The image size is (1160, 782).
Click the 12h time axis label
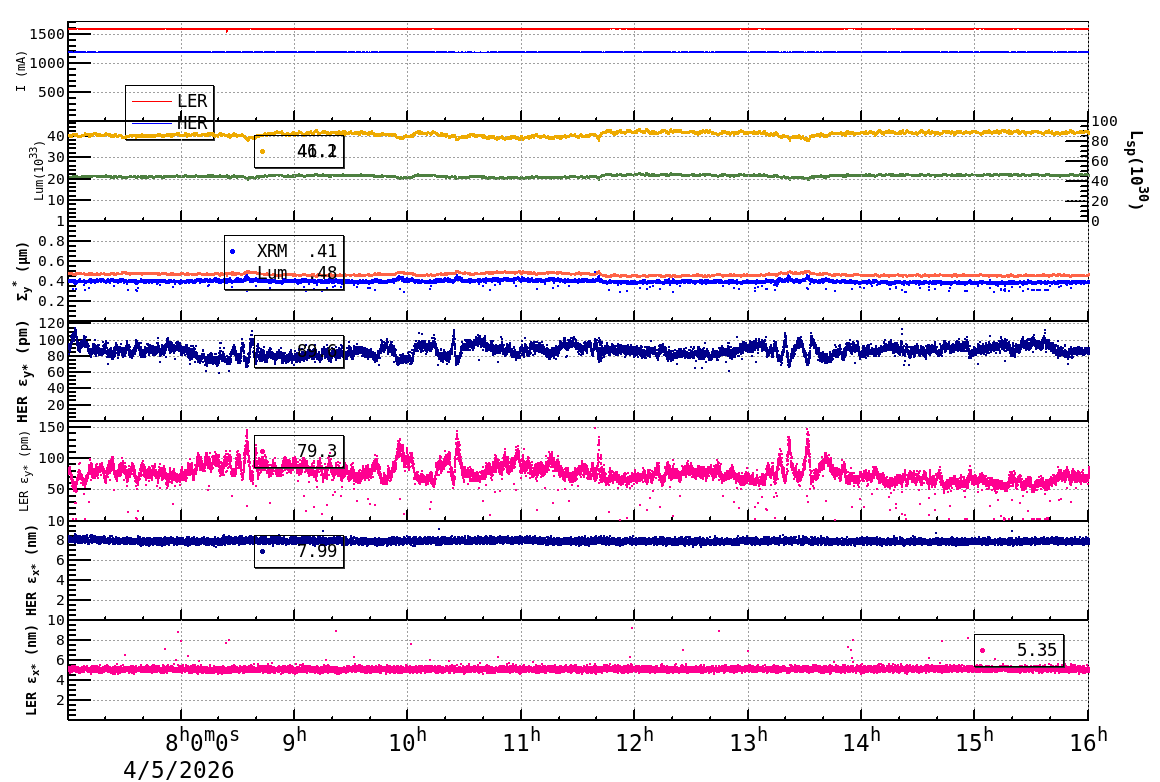(635, 739)
